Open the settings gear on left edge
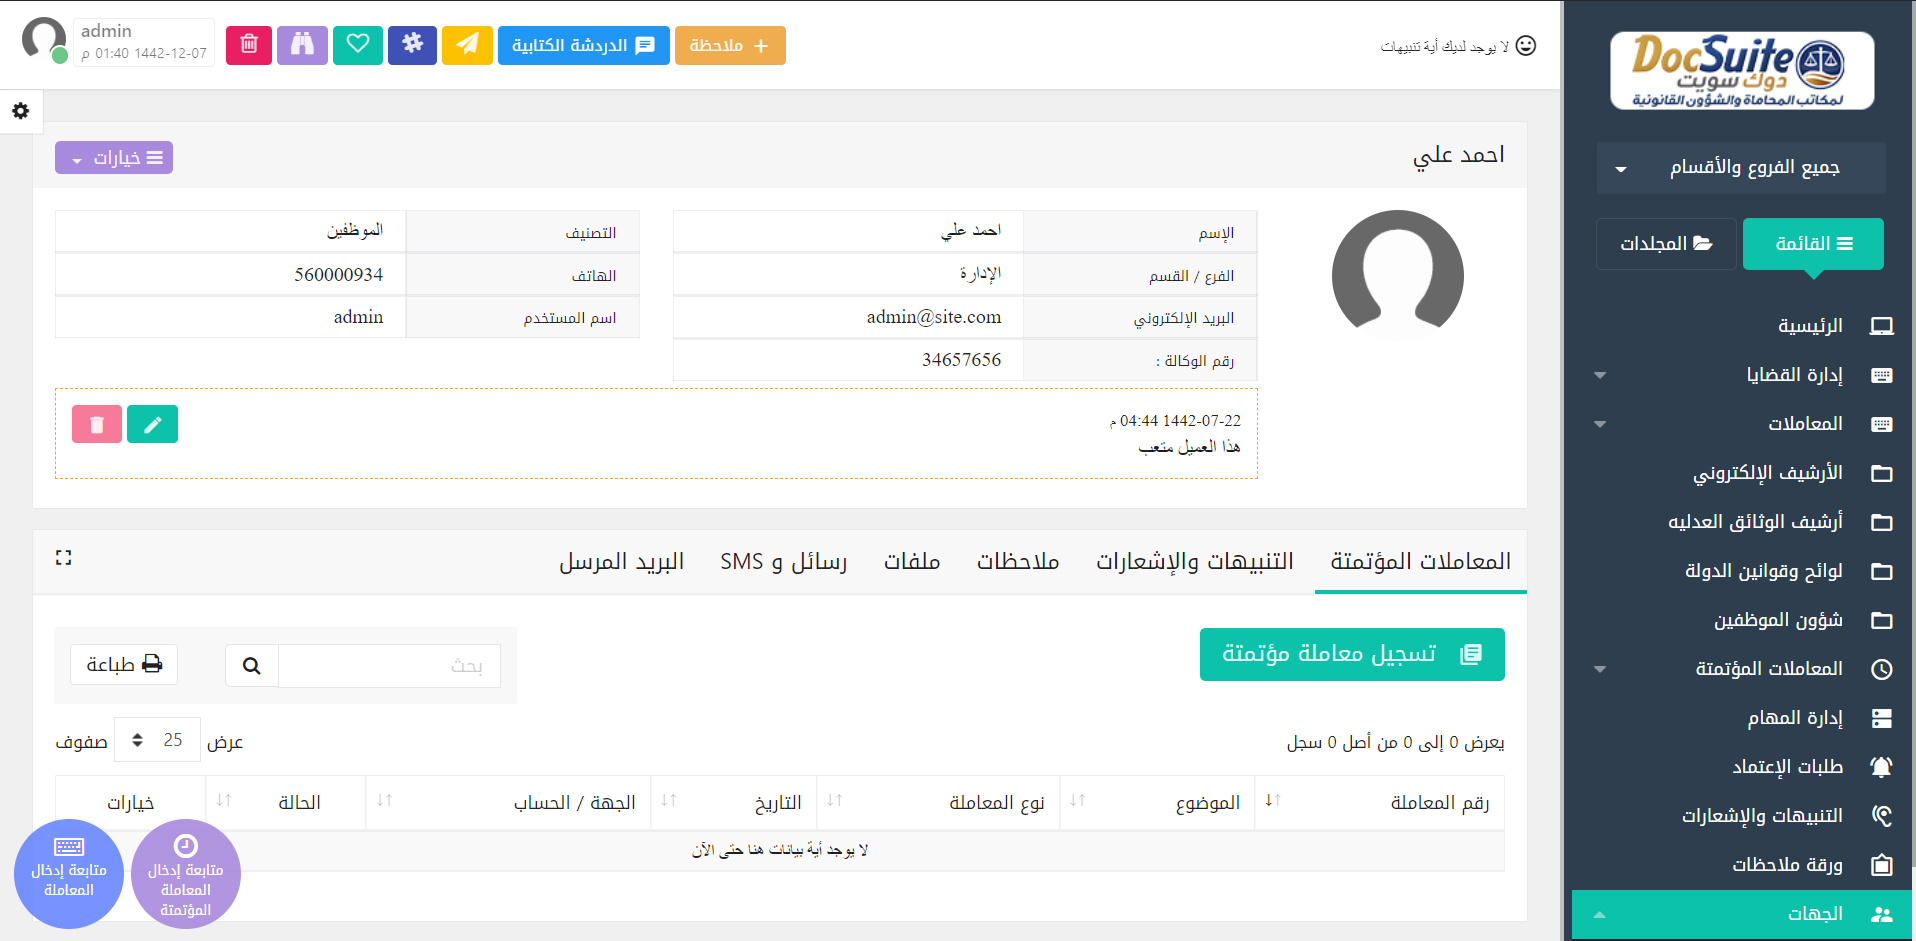 click(20, 111)
